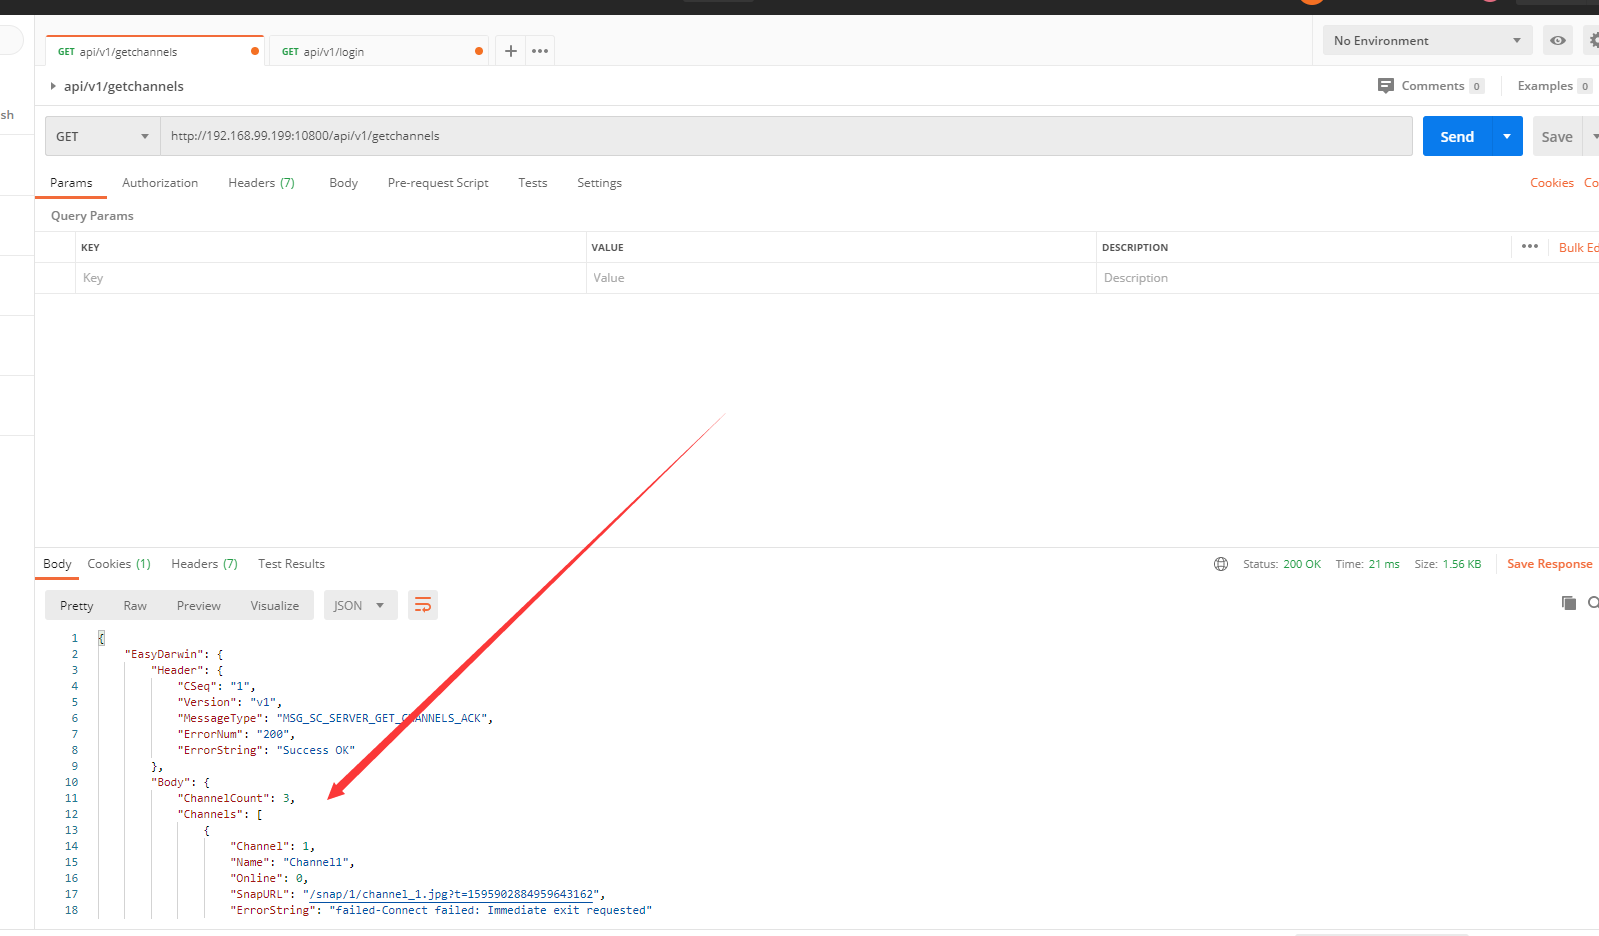Screen dimensions: 1599x936
Task: Select the Params tab
Action: (x=71, y=183)
